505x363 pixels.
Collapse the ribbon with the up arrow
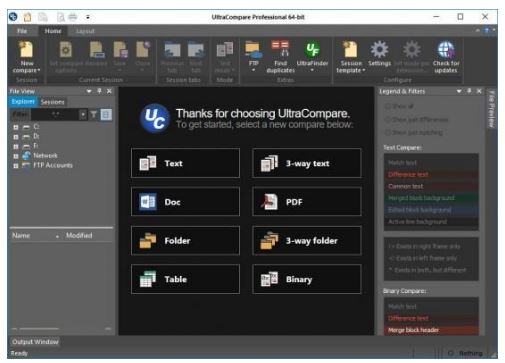click(478, 31)
